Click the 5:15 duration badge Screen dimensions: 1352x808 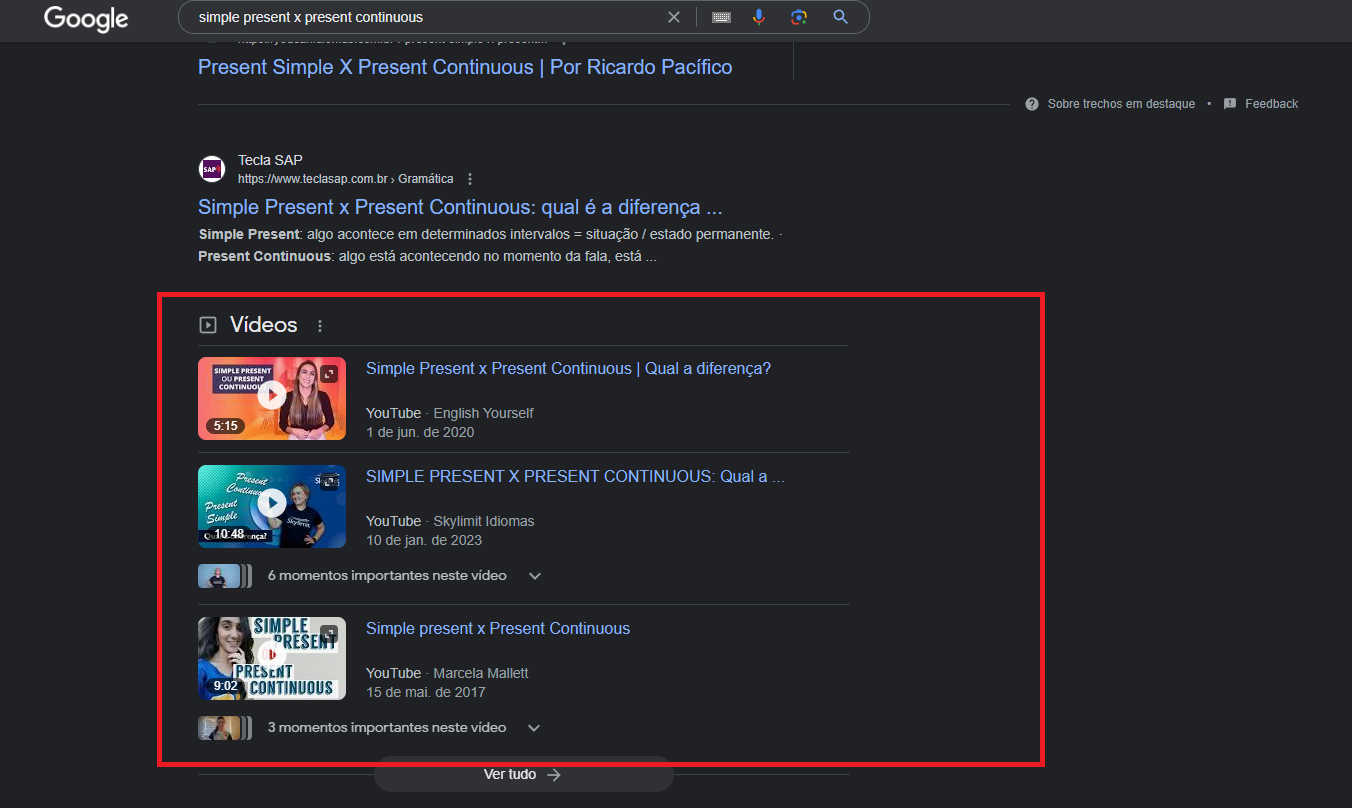coord(225,426)
